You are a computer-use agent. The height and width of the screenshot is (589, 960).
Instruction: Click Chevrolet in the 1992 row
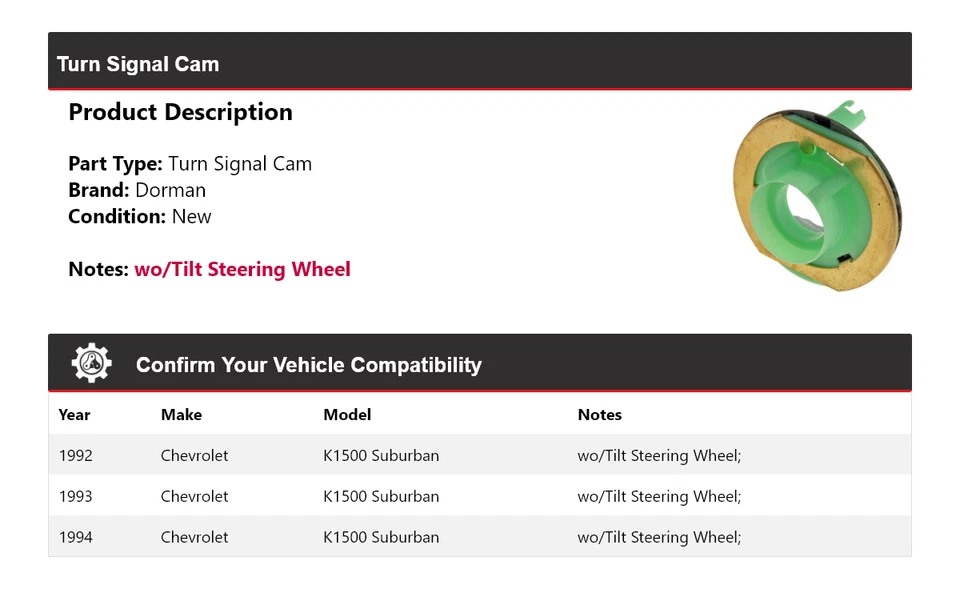tap(194, 456)
